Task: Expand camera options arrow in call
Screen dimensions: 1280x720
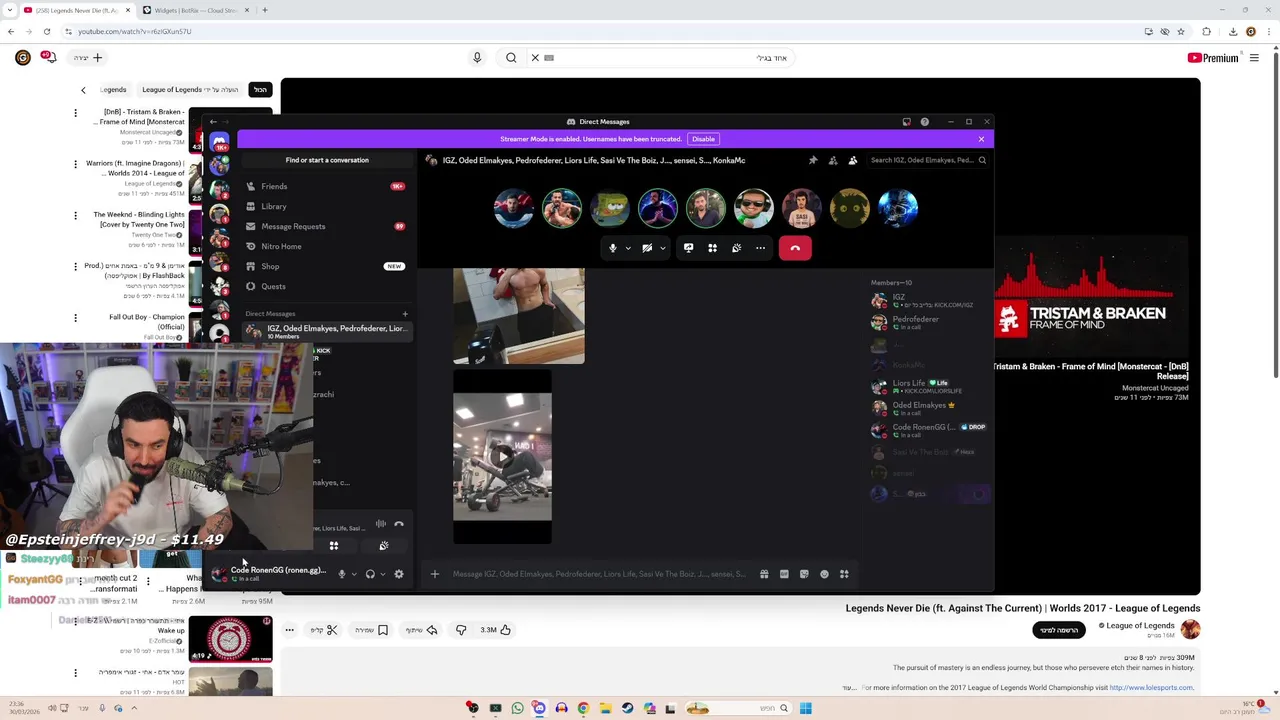Action: point(662,248)
